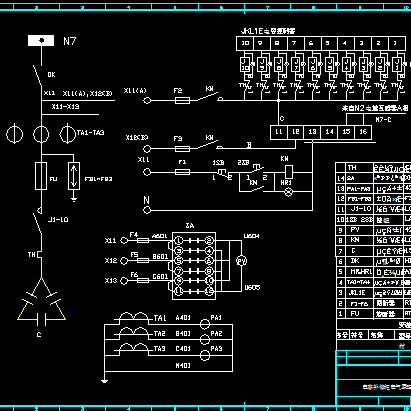Select the 1SB pushbutton label
Image resolution: width=411 pixels, height=411 pixels.
(x=218, y=163)
